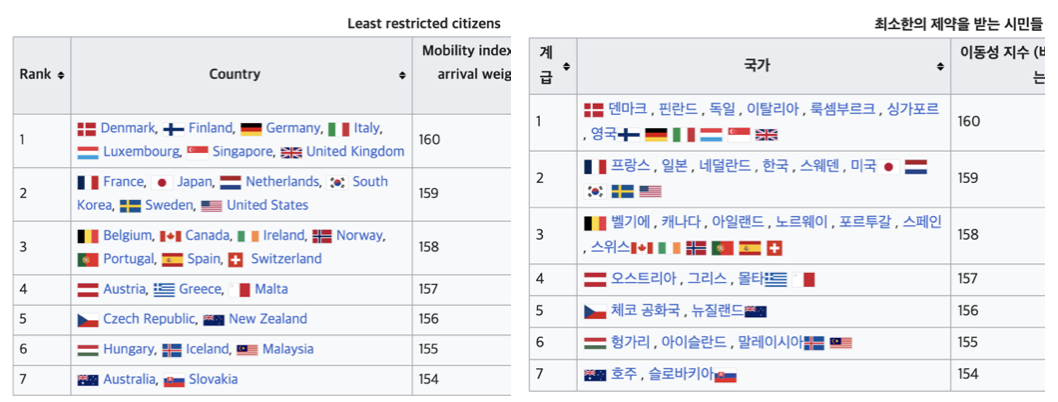This screenshot has width=1058, height=402.
Task: Click the Switzerland flag icon before Switzerland
Action: coord(236,259)
